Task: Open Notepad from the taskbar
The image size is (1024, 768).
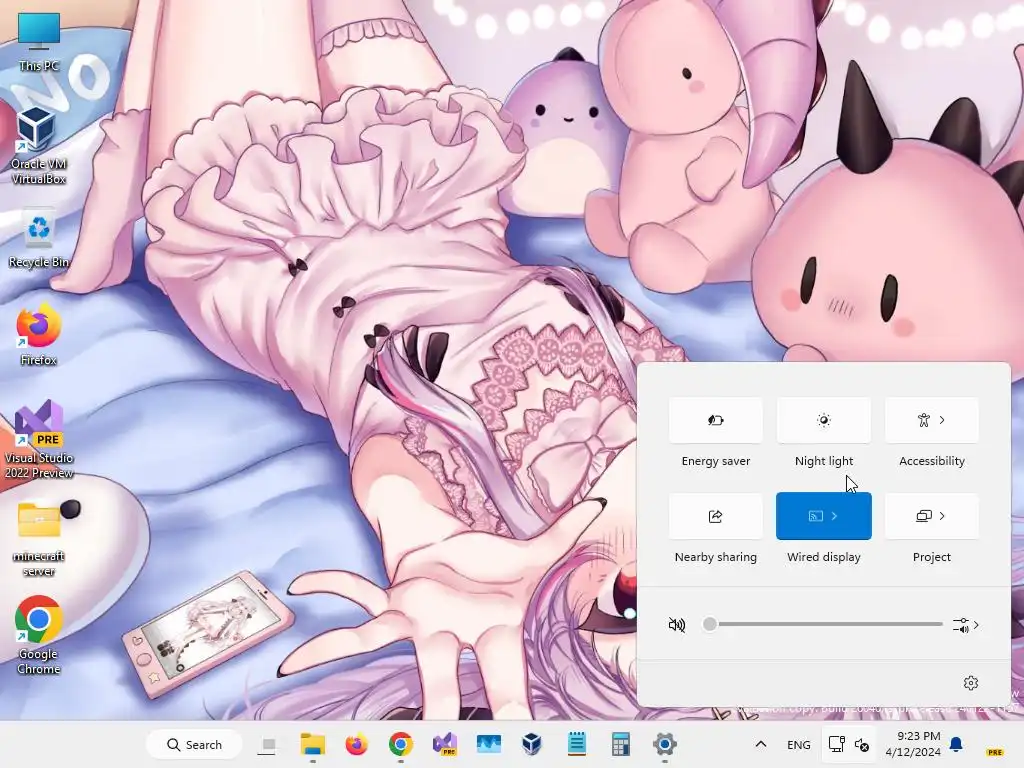Action: click(577, 744)
